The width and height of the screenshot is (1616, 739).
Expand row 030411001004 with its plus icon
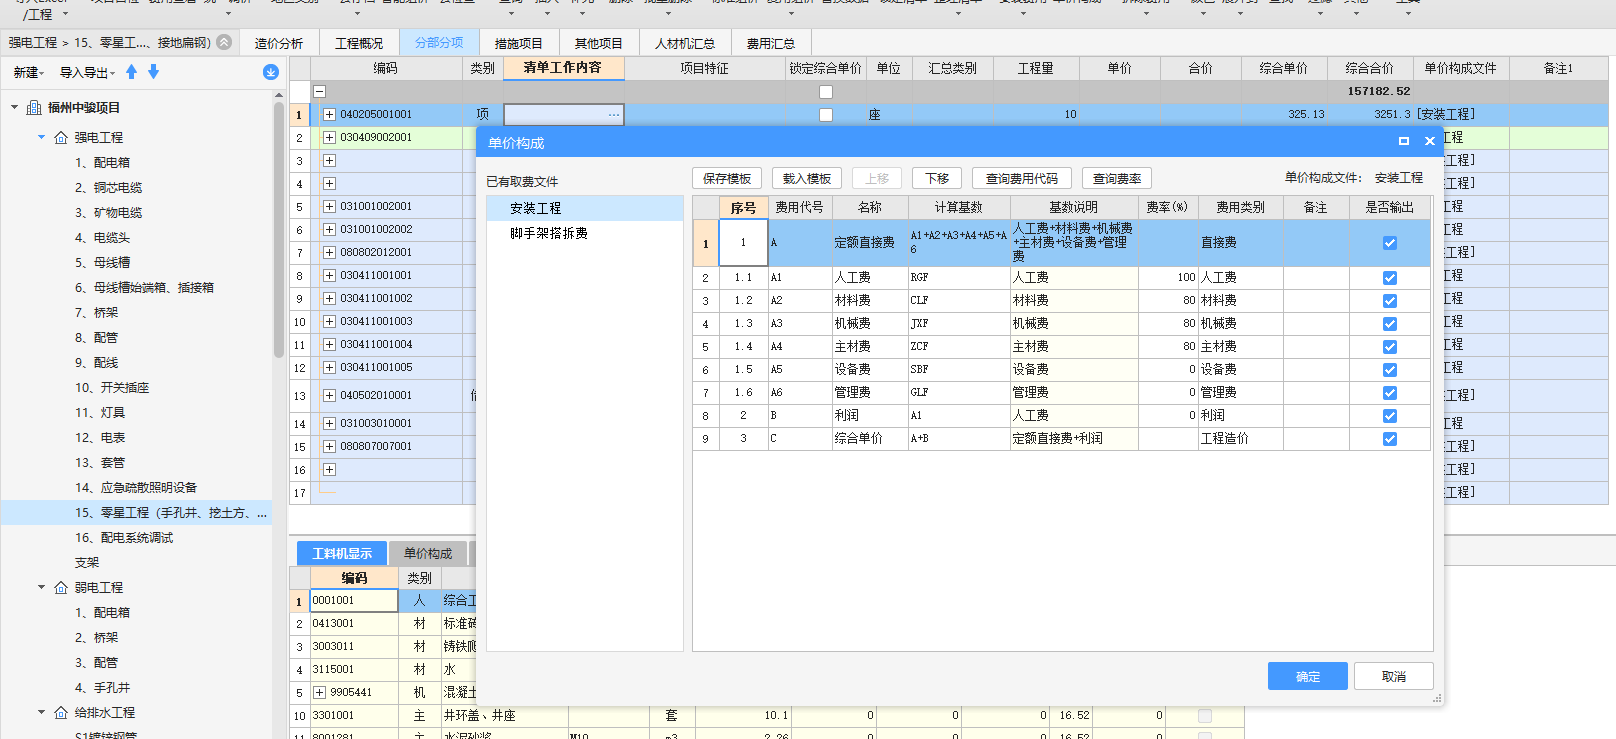[x=329, y=345]
